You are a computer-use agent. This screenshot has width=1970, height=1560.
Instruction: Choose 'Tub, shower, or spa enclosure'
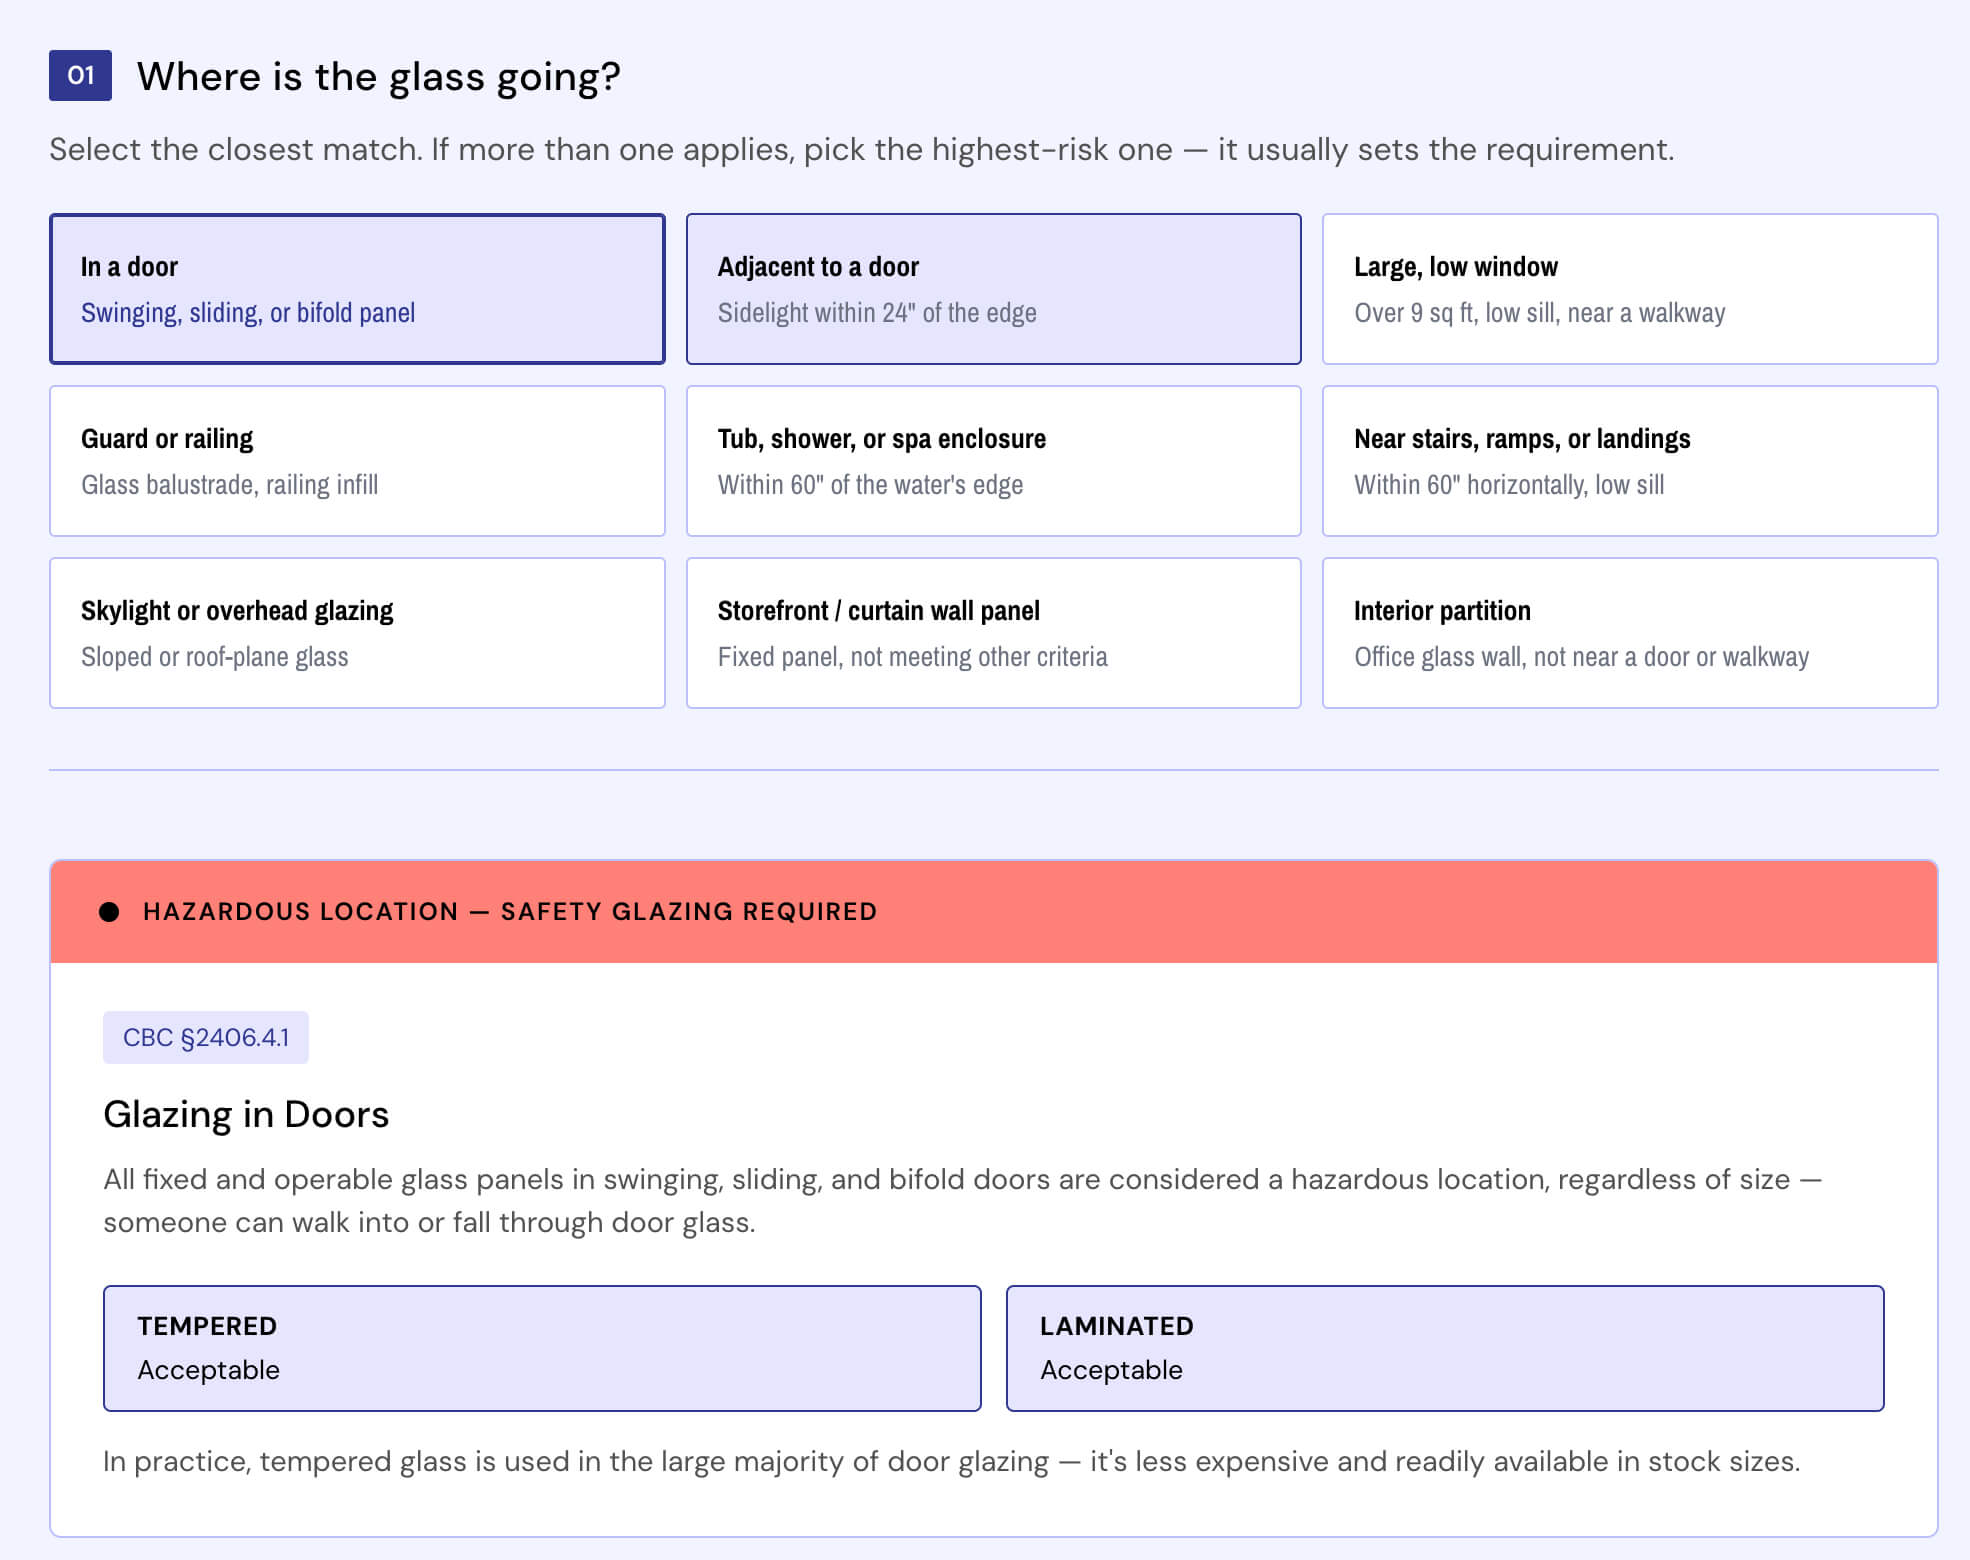(993, 461)
